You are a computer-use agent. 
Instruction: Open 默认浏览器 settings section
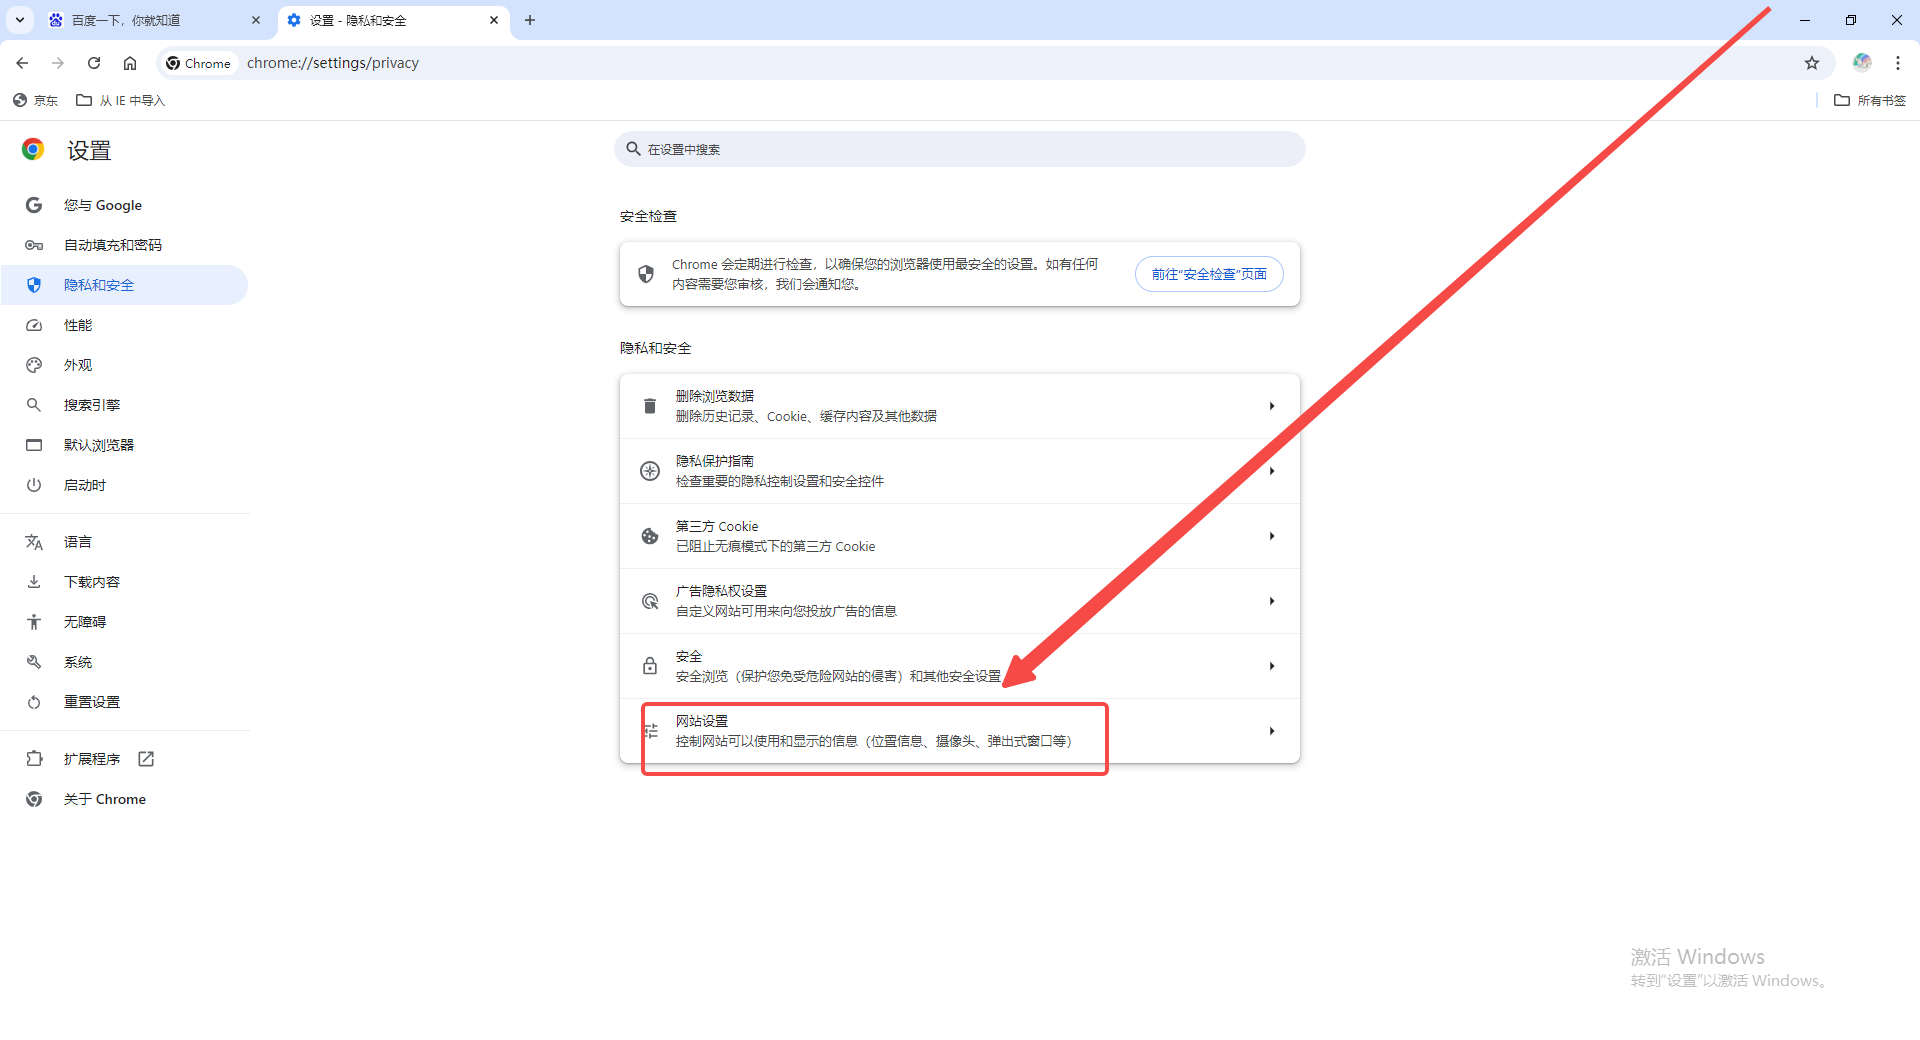(124, 445)
